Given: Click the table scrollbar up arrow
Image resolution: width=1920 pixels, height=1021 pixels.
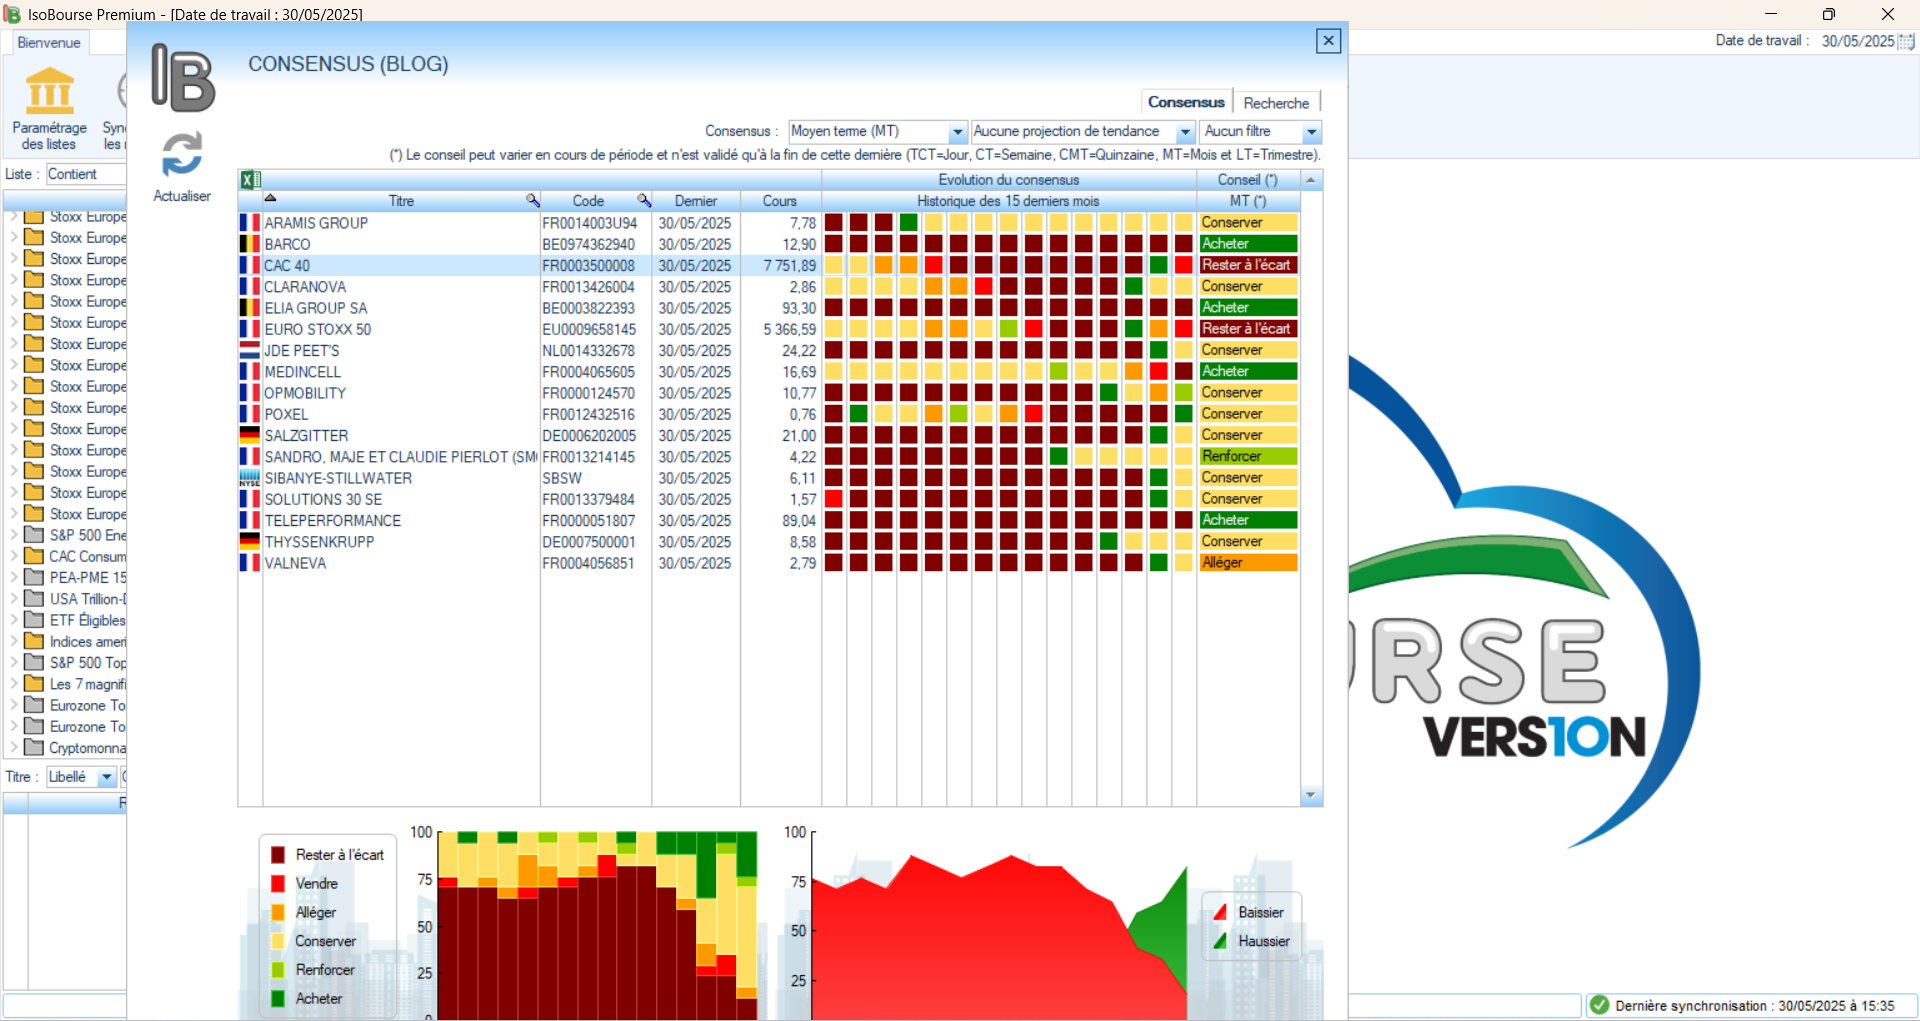Looking at the screenshot, I should 1310,180.
